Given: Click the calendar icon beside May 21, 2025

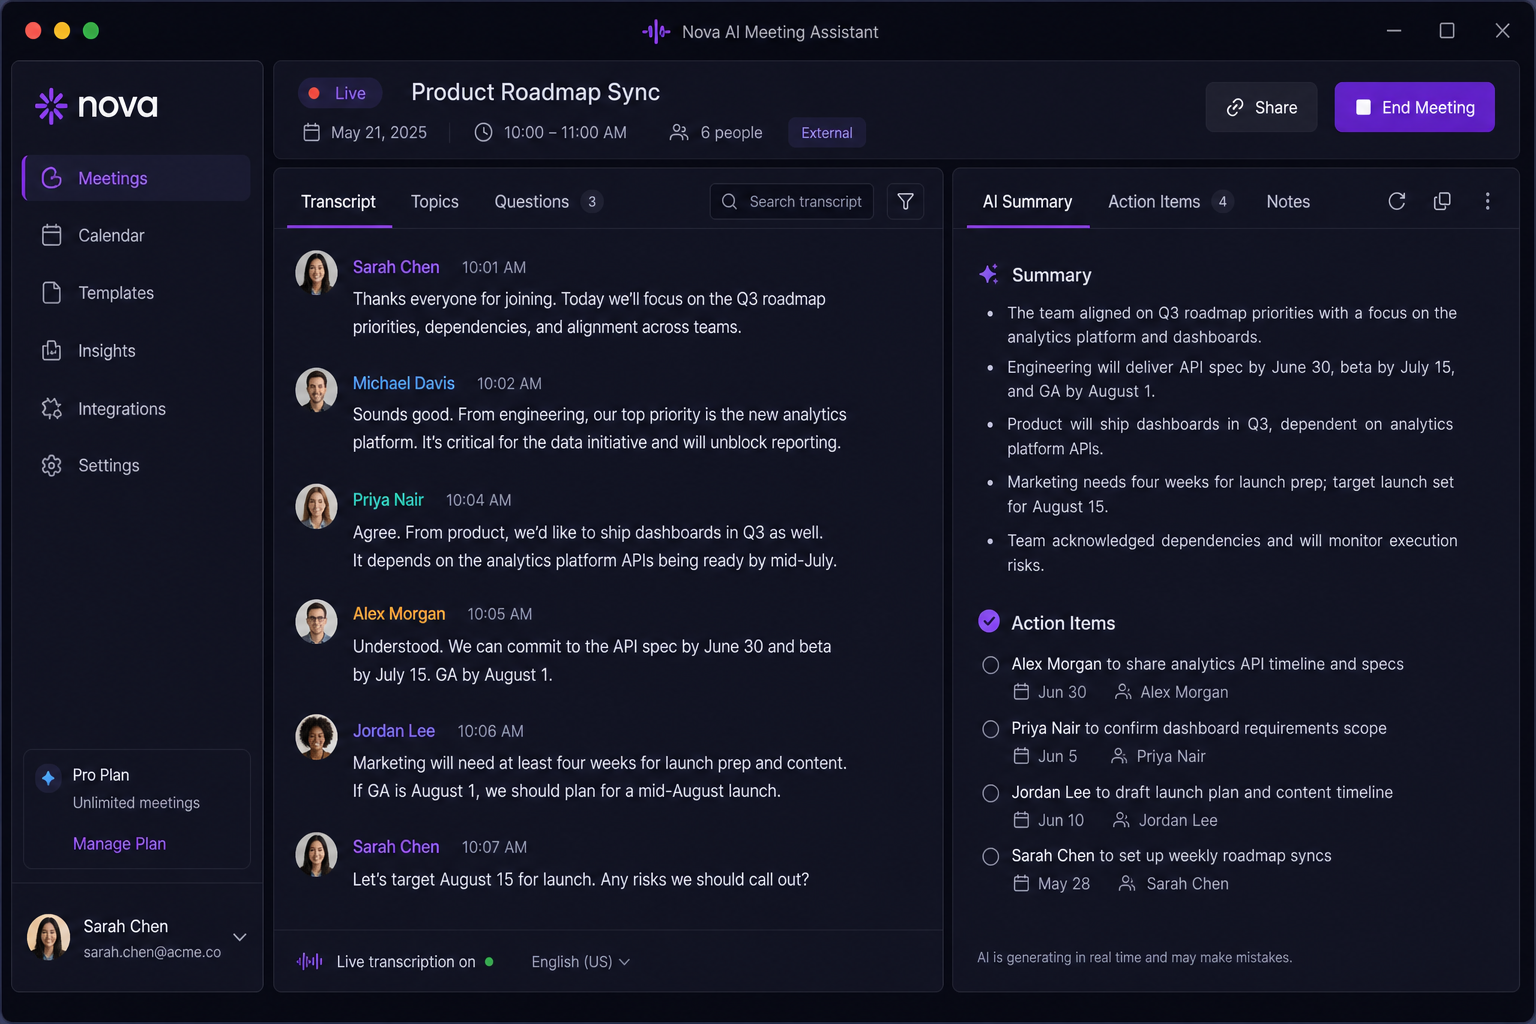Looking at the screenshot, I should coord(312,132).
